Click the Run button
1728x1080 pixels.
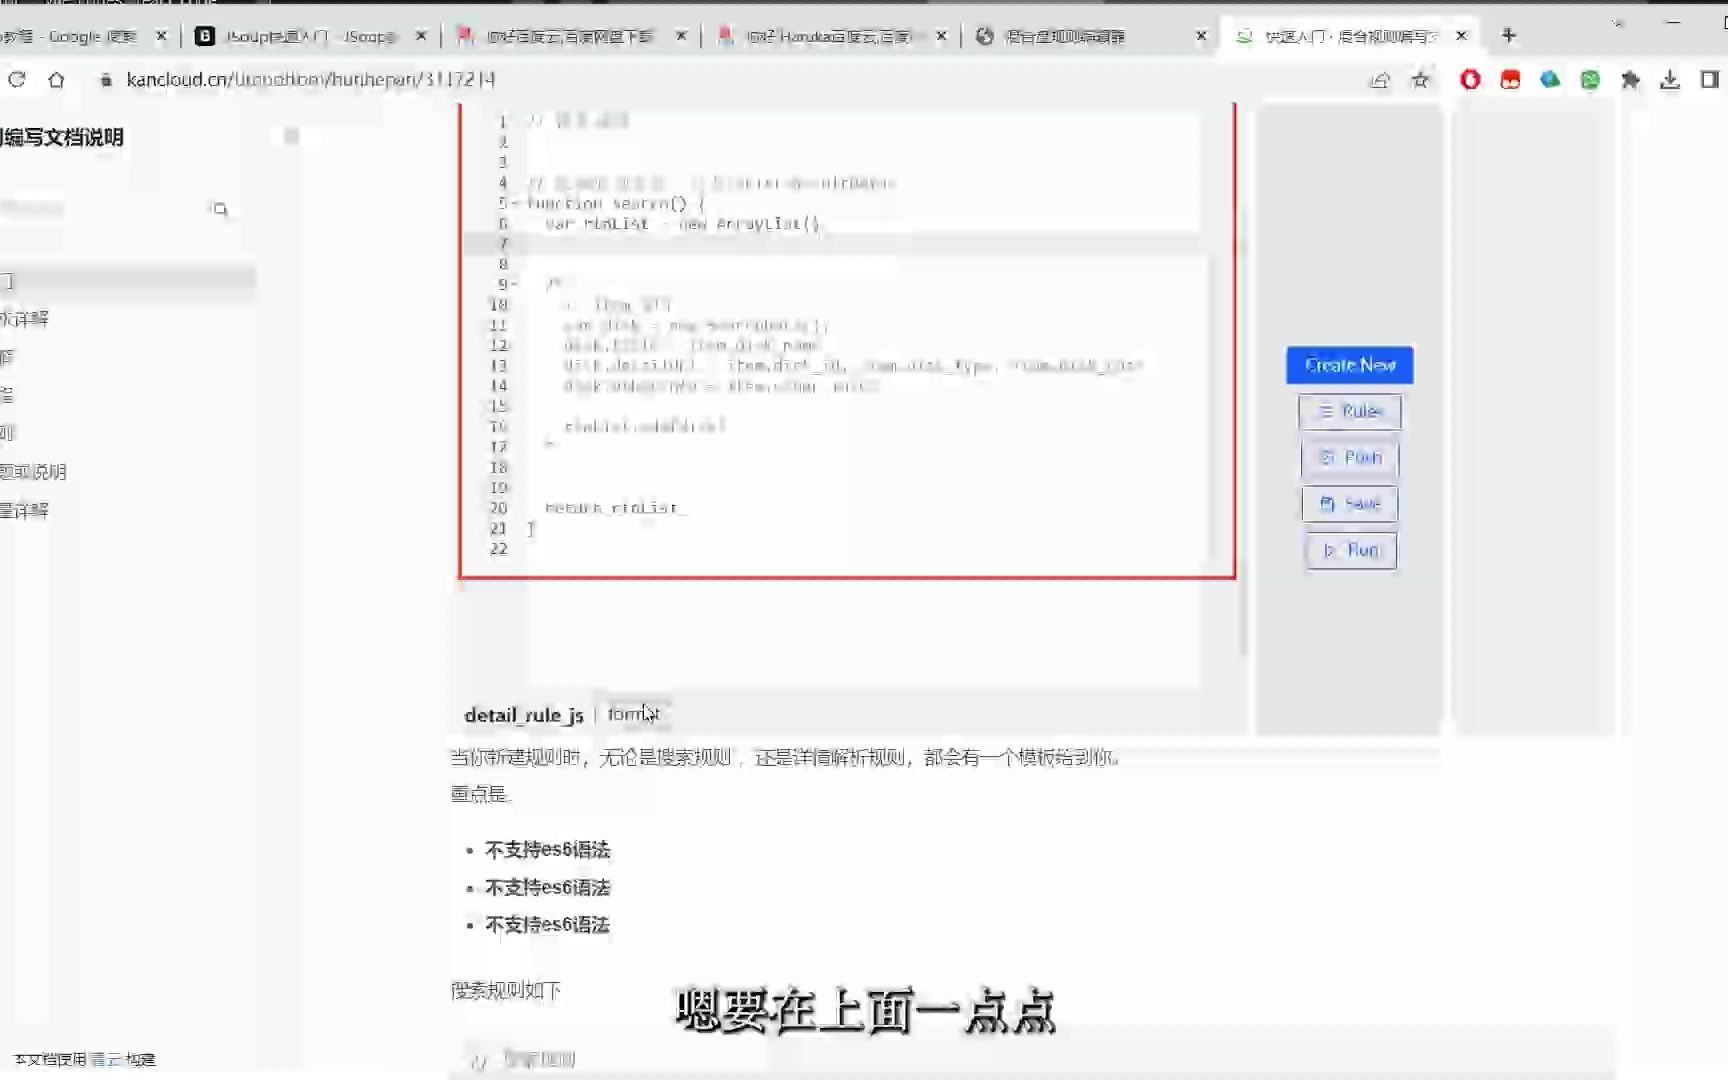pyautogui.click(x=1350, y=550)
